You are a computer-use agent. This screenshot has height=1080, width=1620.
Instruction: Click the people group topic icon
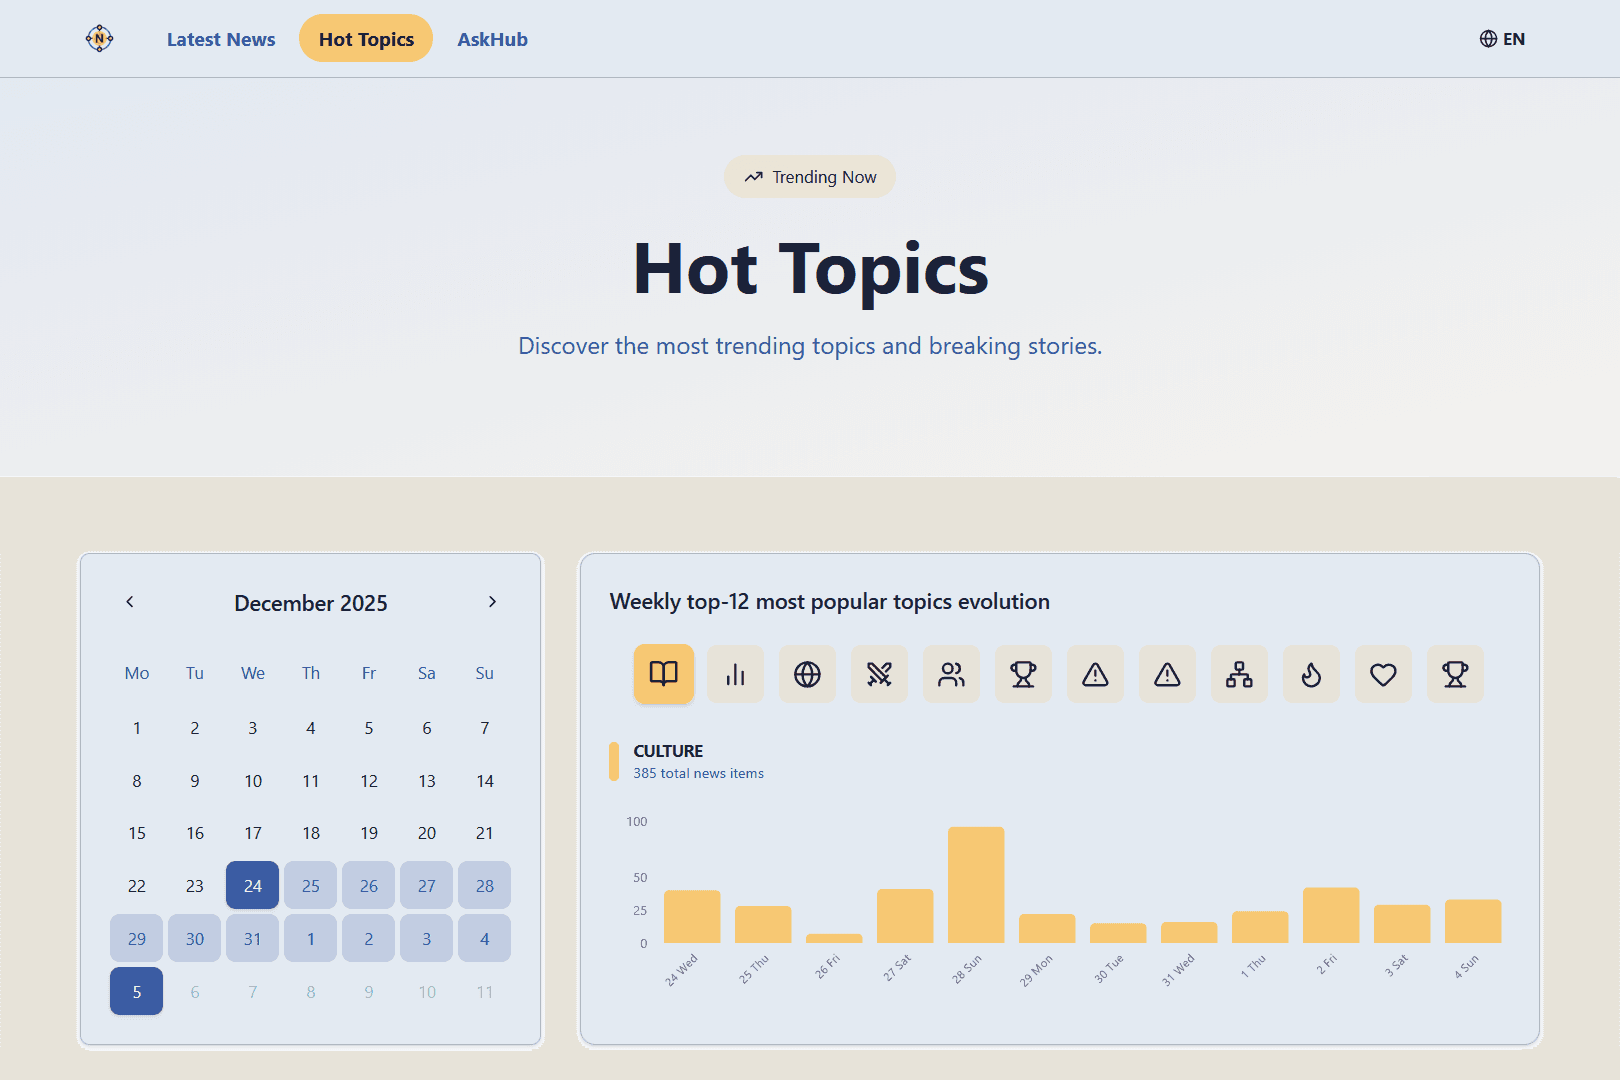pyautogui.click(x=951, y=674)
